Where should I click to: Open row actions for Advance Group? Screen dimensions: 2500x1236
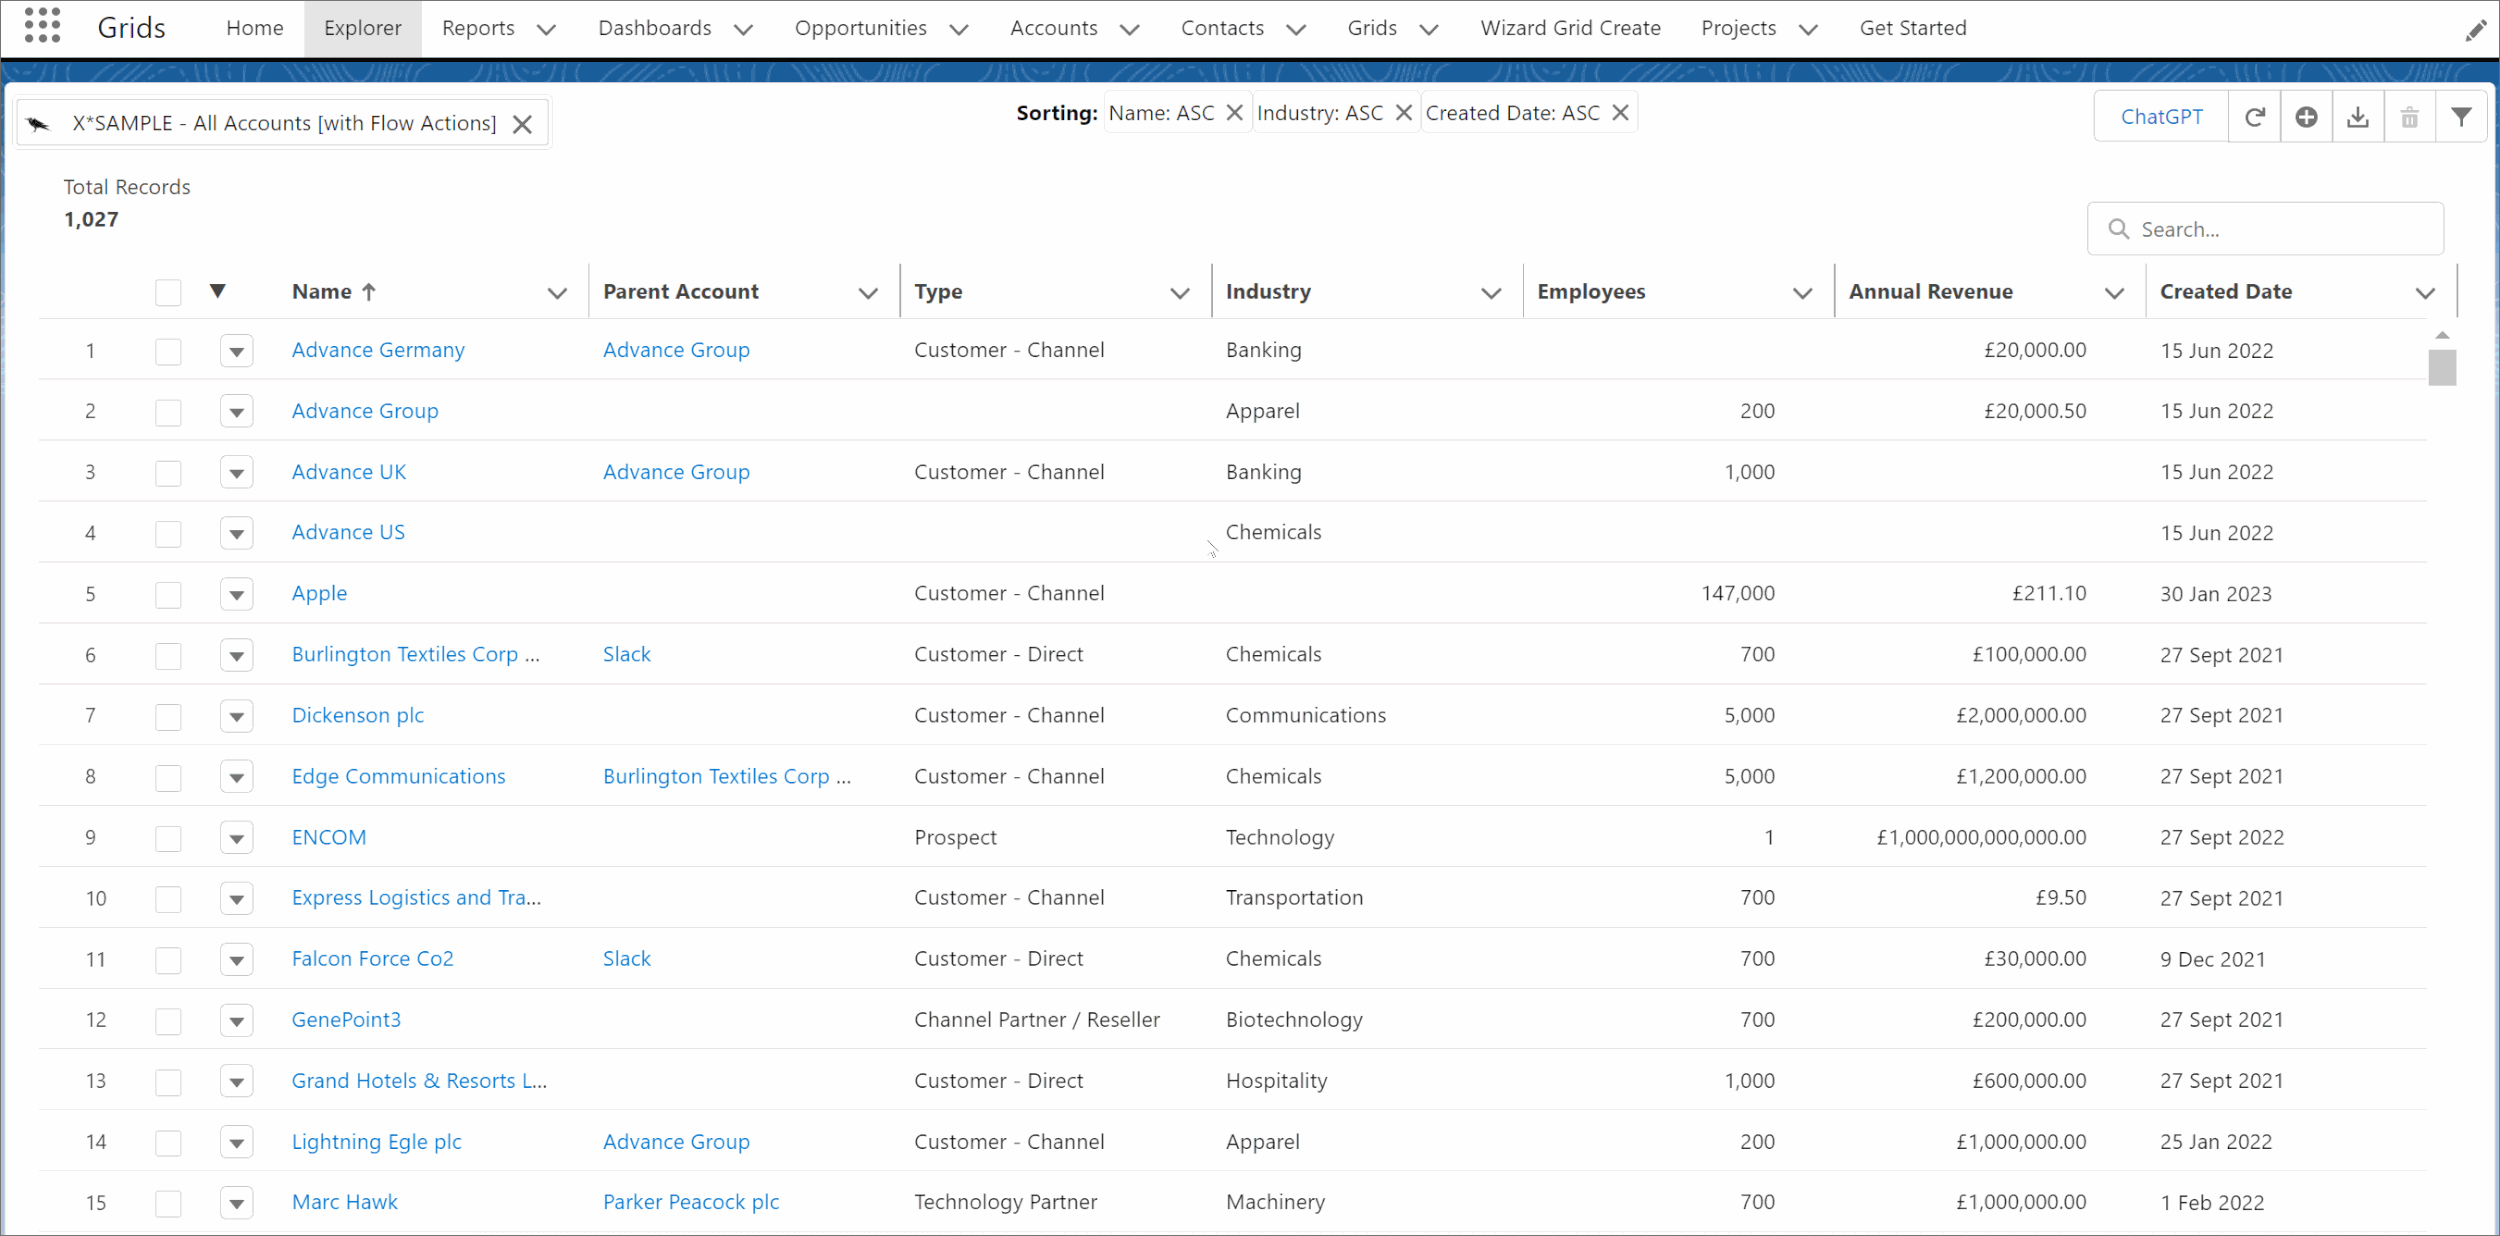pyautogui.click(x=236, y=412)
